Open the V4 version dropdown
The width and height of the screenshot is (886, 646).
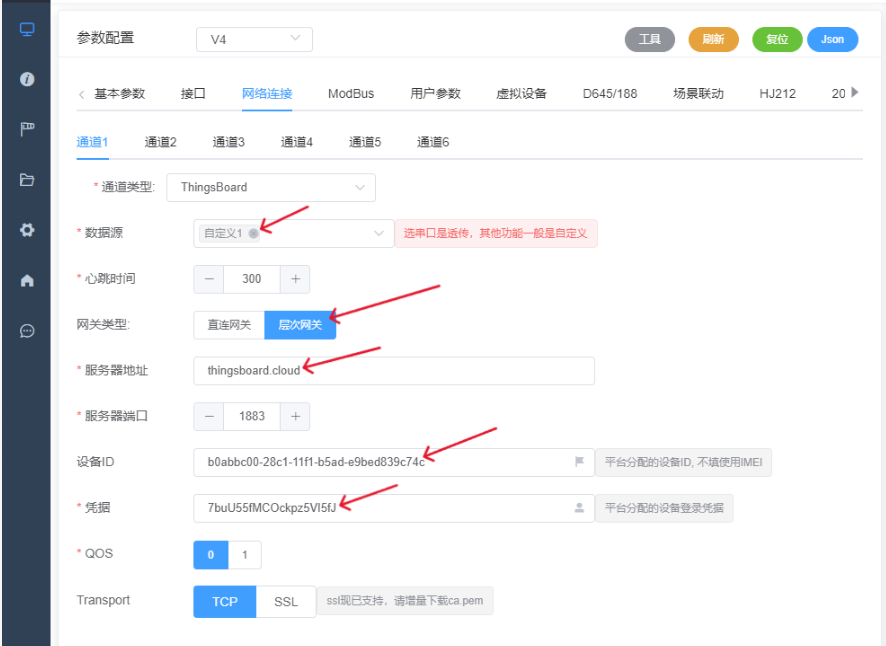point(254,39)
